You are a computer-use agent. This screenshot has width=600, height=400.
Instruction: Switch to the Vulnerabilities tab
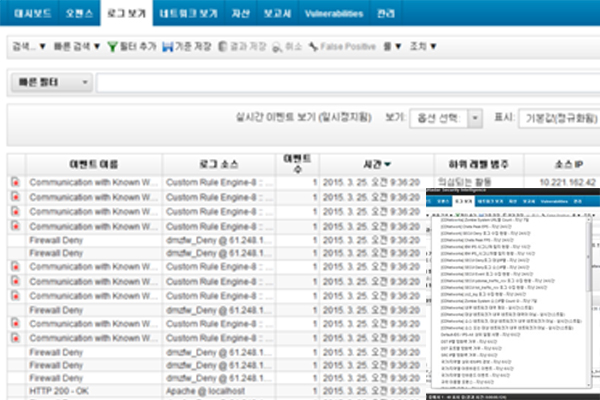click(x=334, y=13)
